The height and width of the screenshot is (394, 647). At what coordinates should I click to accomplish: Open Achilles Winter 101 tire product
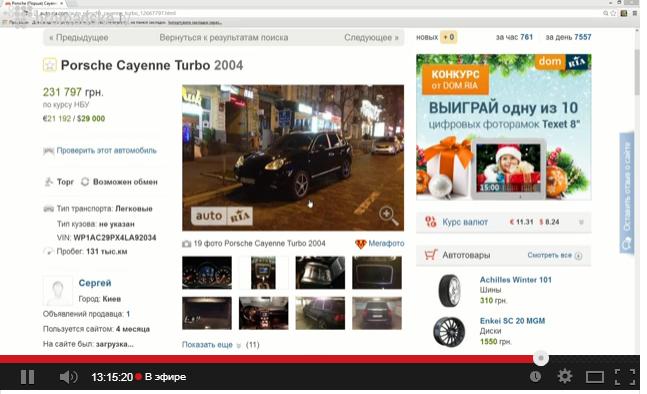(515, 280)
